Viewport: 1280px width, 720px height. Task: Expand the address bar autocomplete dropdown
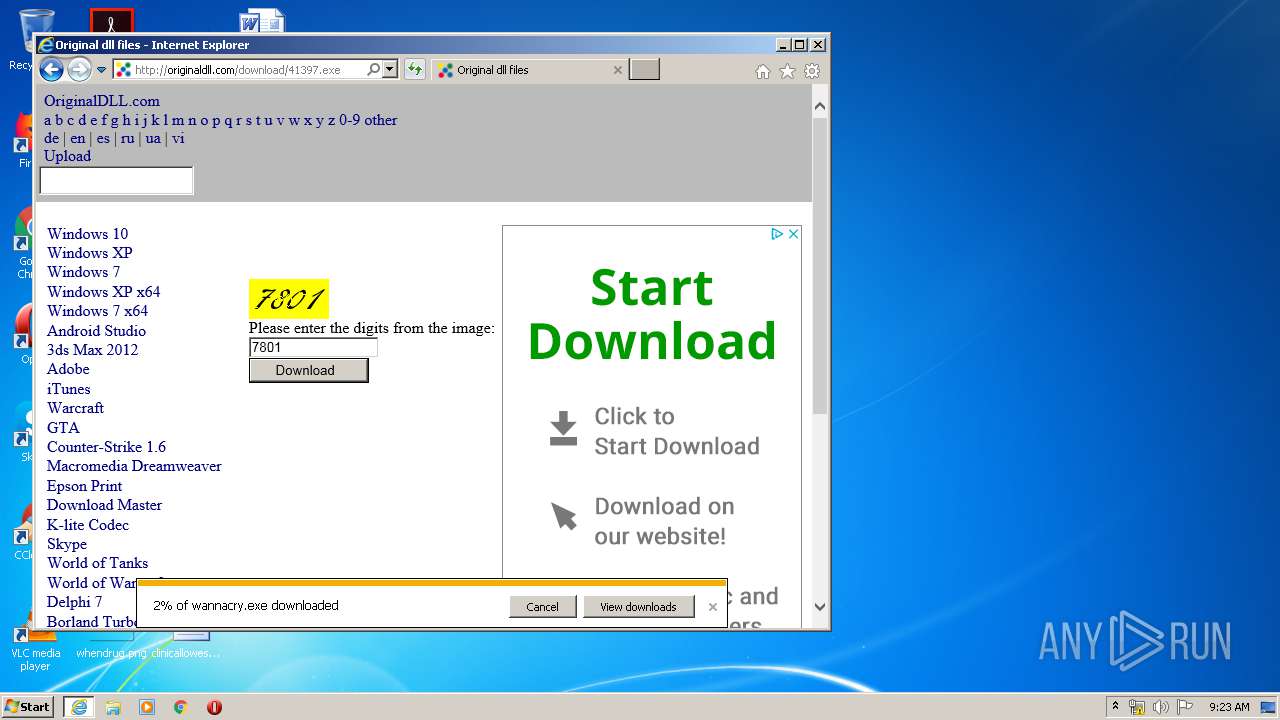point(390,70)
